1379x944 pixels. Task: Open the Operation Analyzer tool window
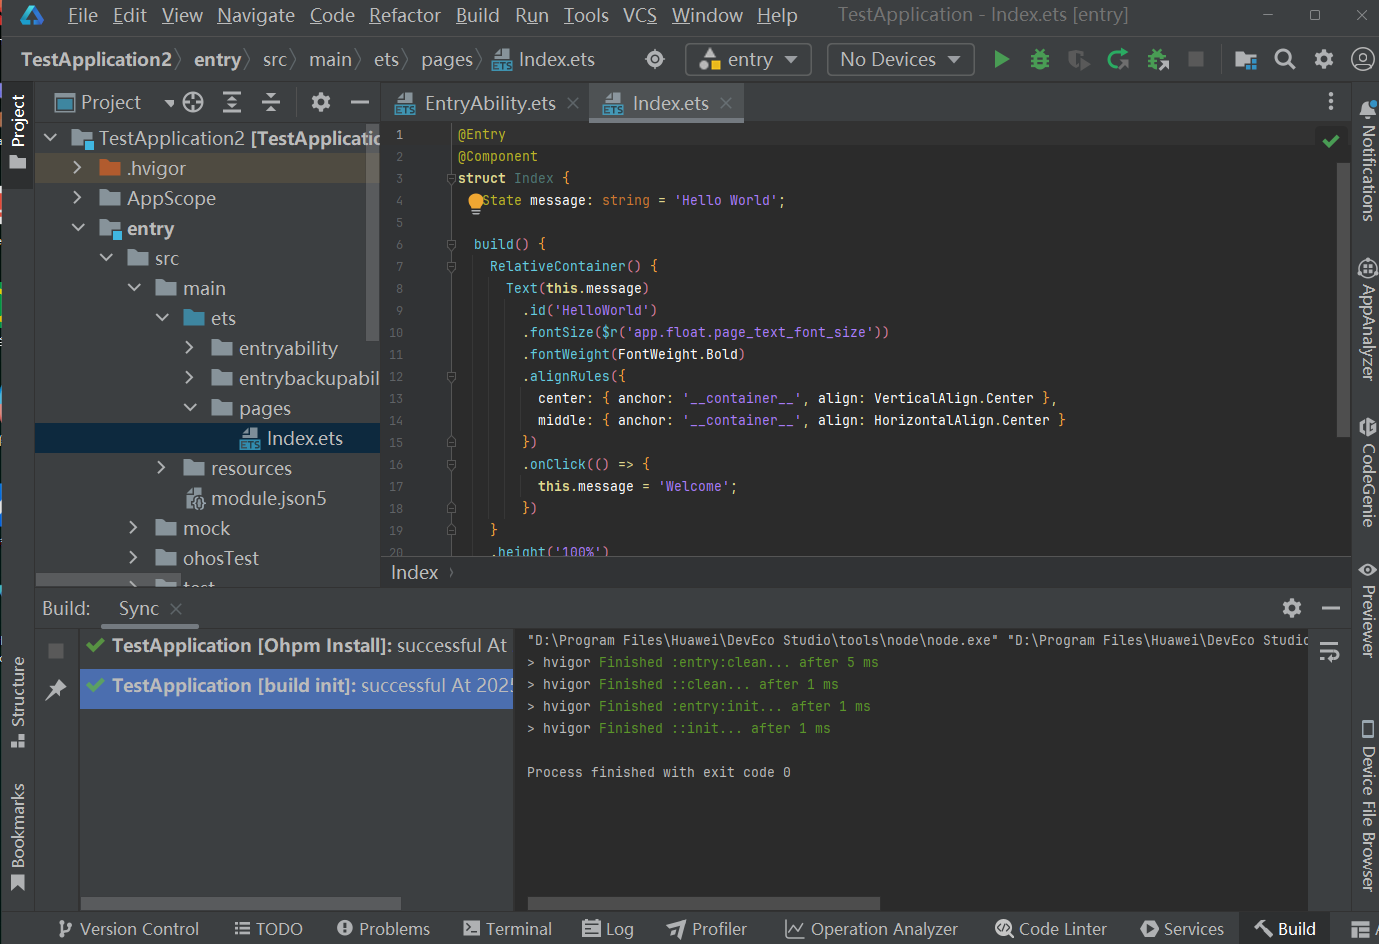(871, 929)
